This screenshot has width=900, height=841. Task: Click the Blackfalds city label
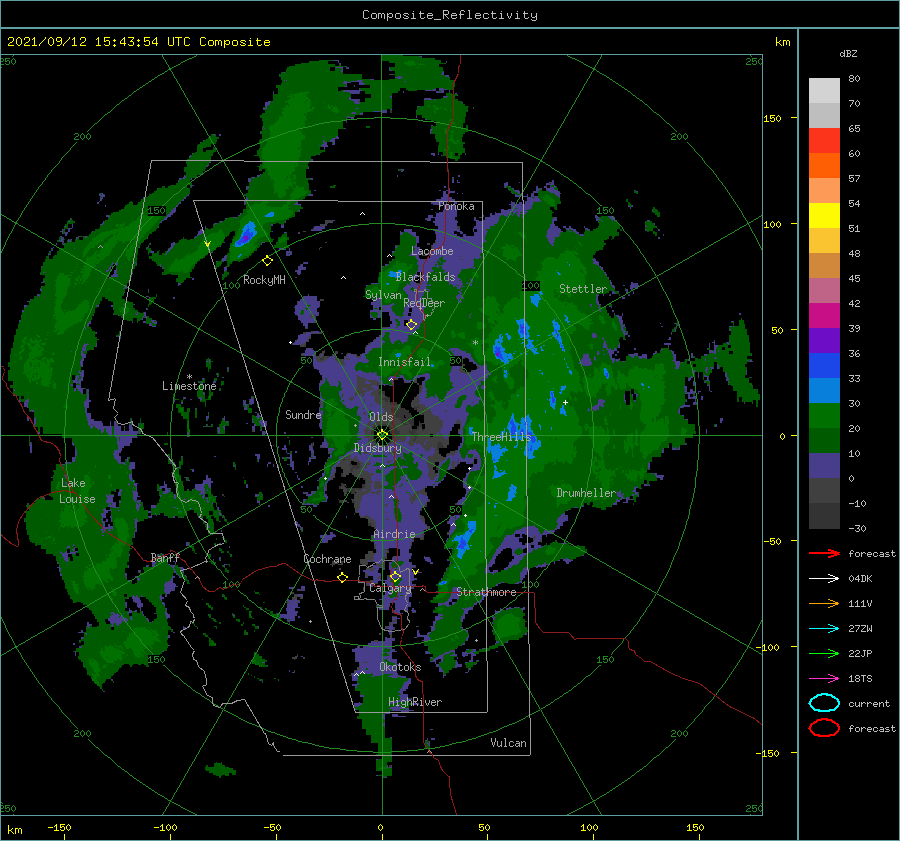[425, 277]
